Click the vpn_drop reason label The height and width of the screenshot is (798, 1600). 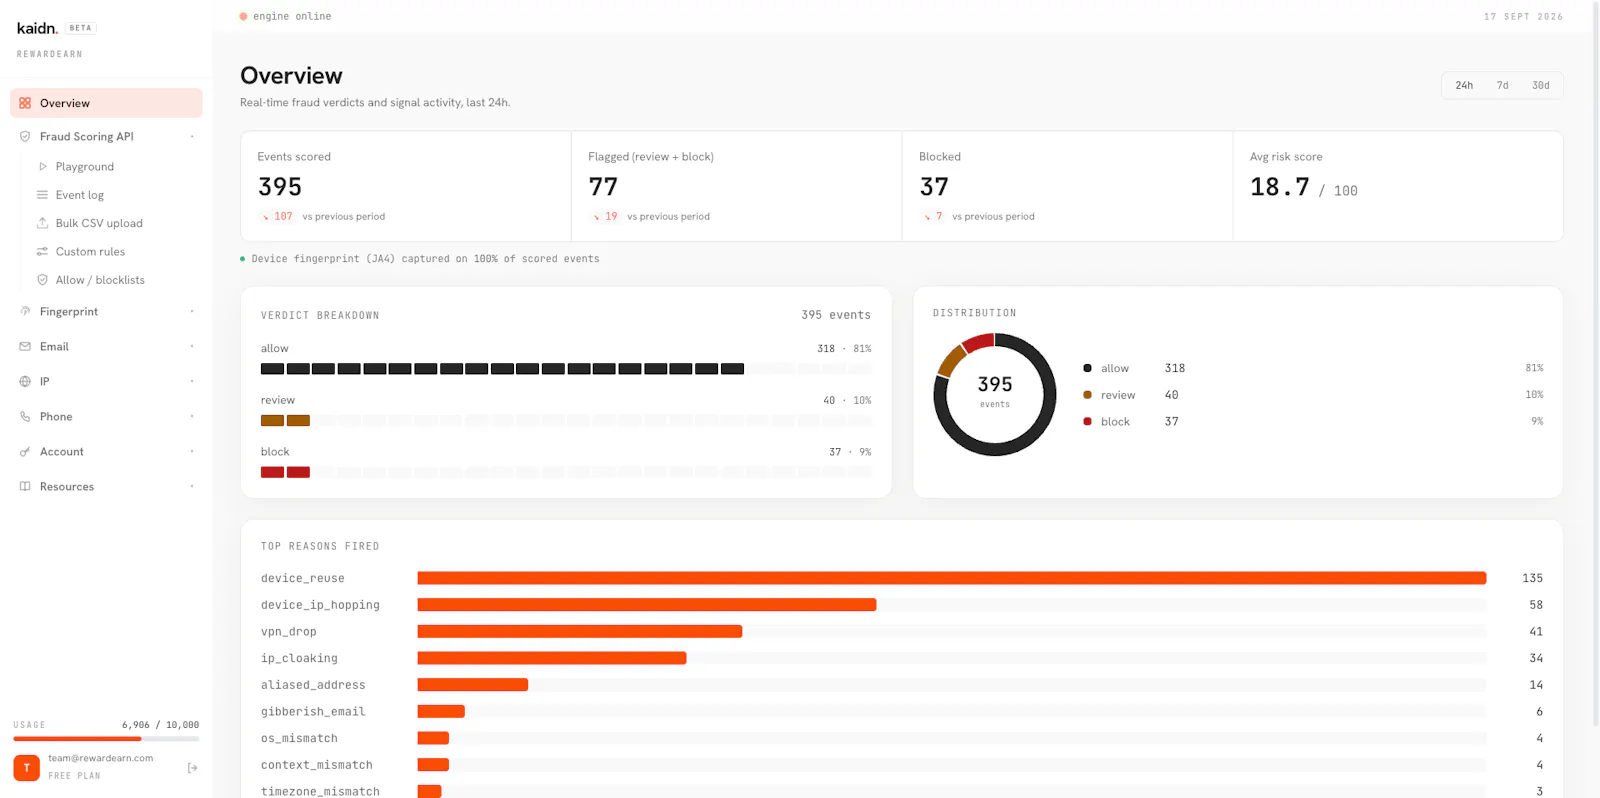point(288,632)
